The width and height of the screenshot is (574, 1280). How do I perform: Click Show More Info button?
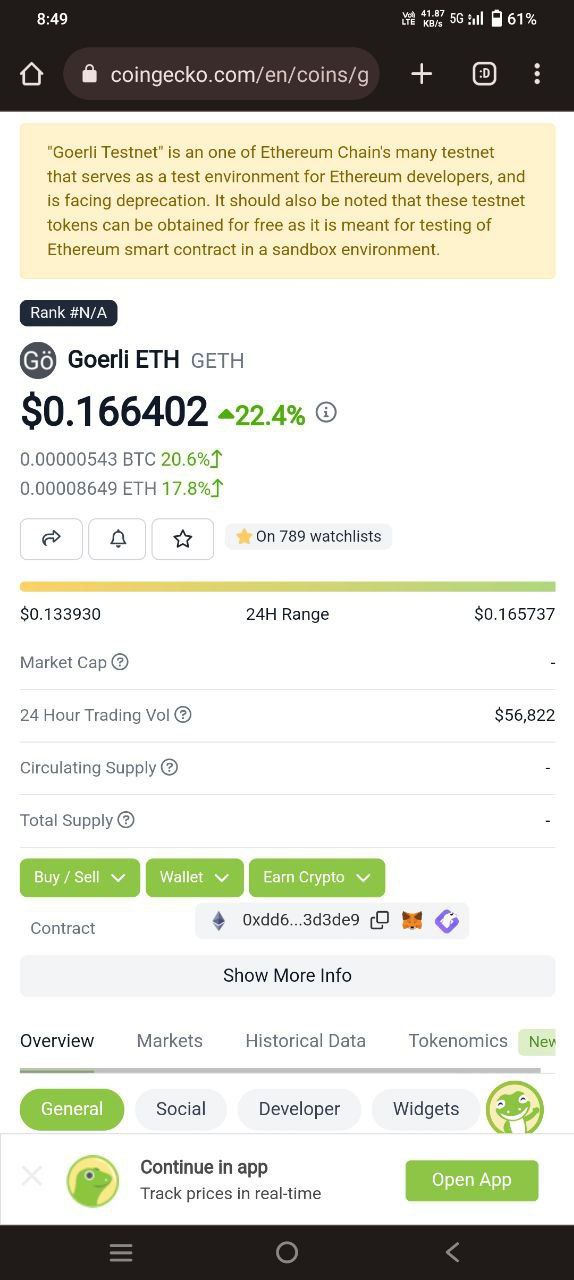point(287,975)
